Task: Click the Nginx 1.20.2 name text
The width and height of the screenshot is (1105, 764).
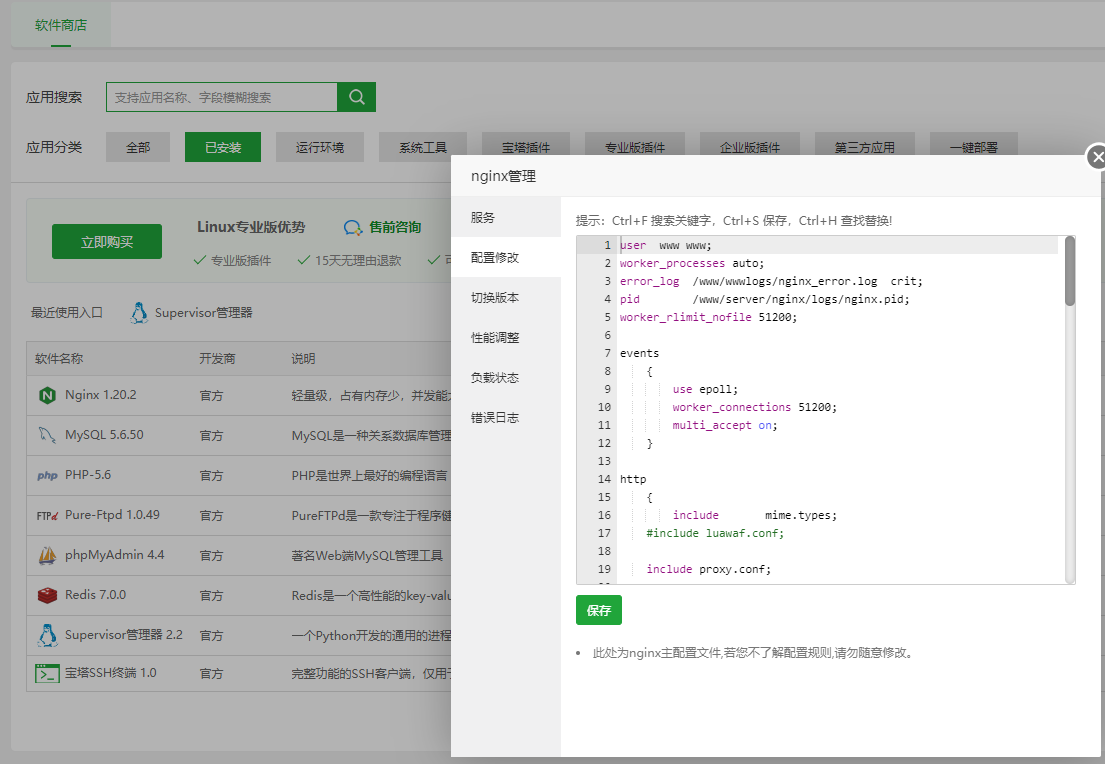Action: 101,395
